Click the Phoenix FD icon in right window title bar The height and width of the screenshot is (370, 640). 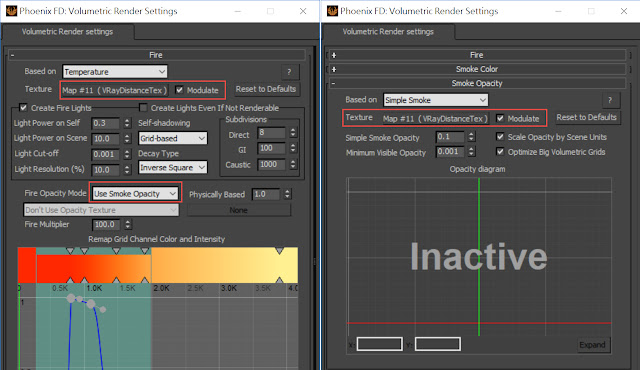[332, 11]
